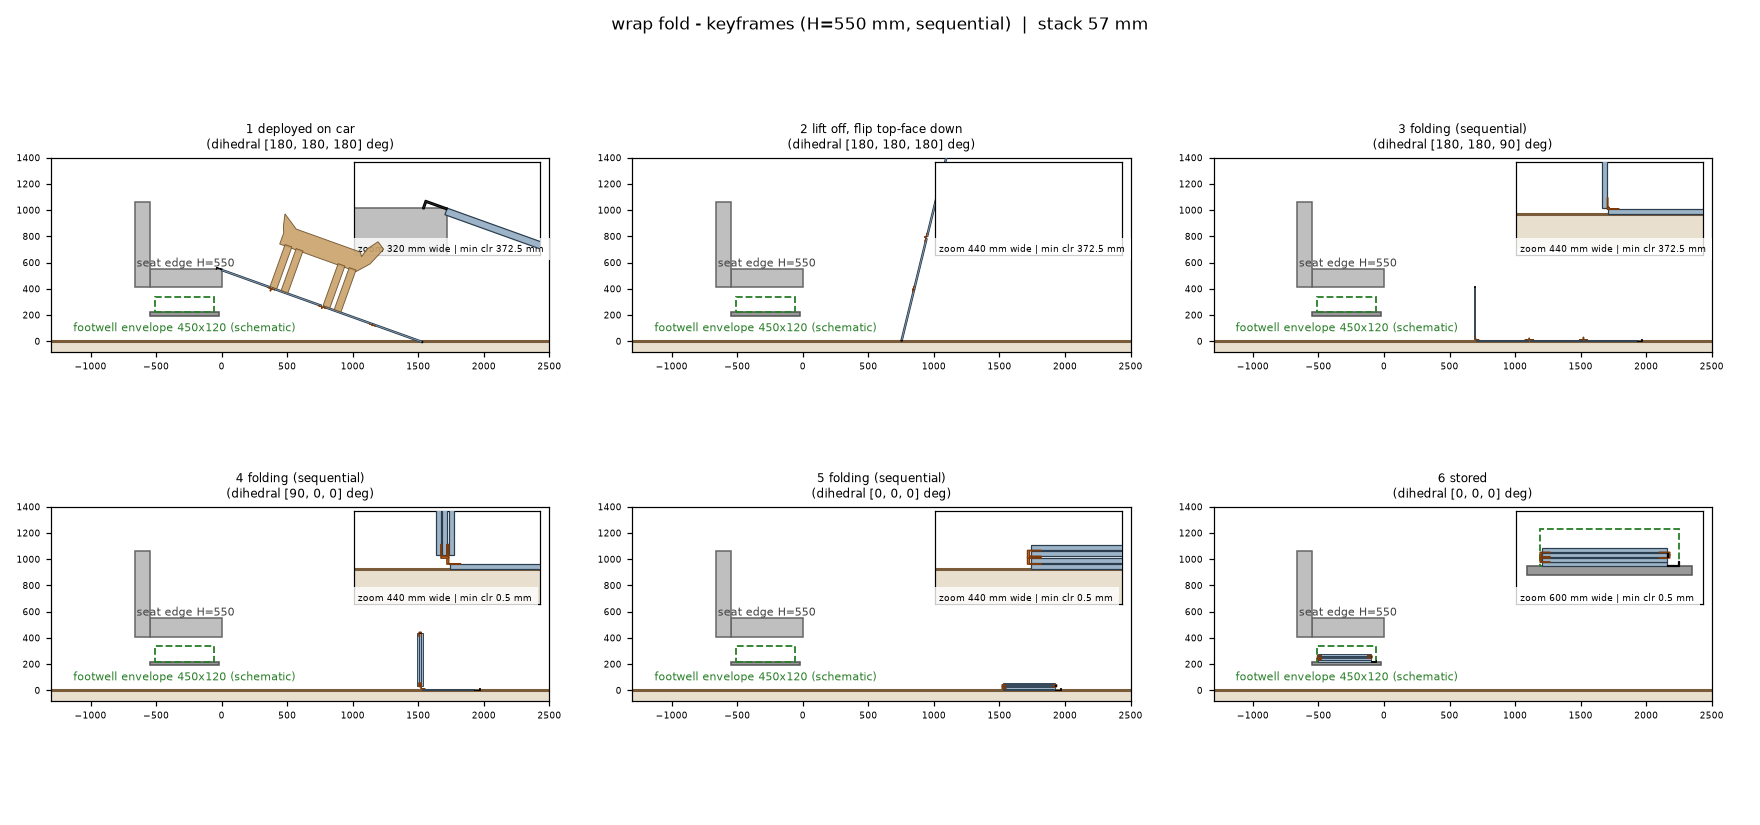Open the zoom inset in the "3 folding" panel
Viewport: 1760px width, 825px height.
coord(1609,208)
